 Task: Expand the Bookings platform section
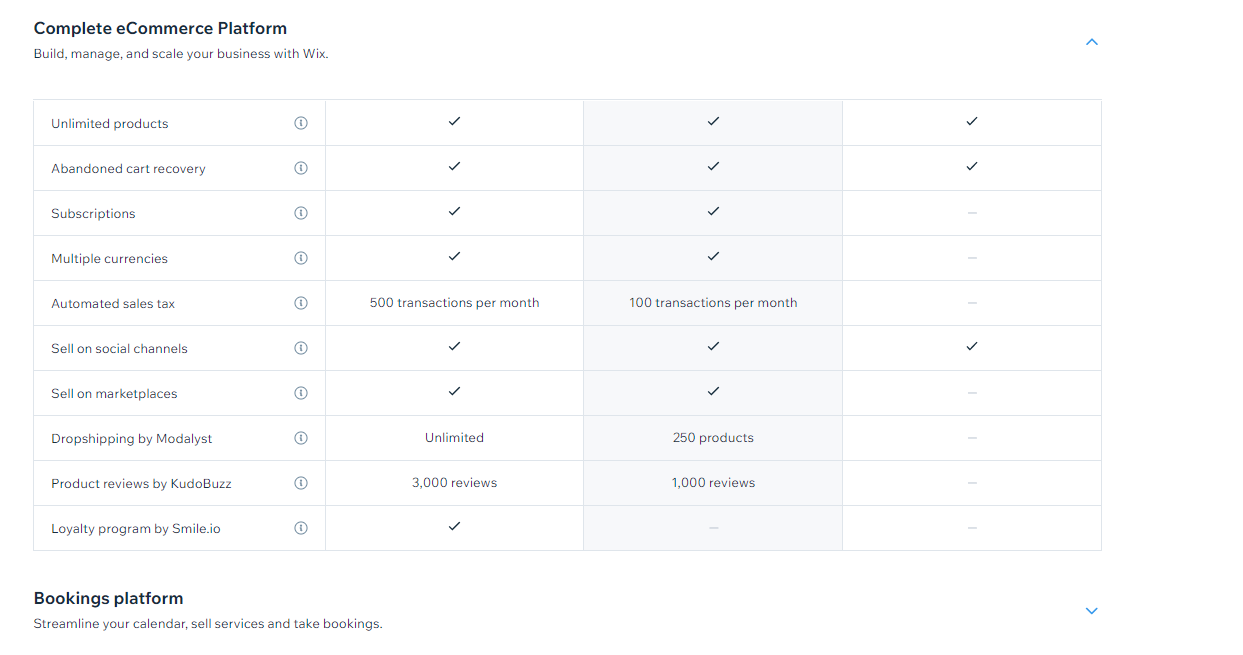[x=1092, y=611]
